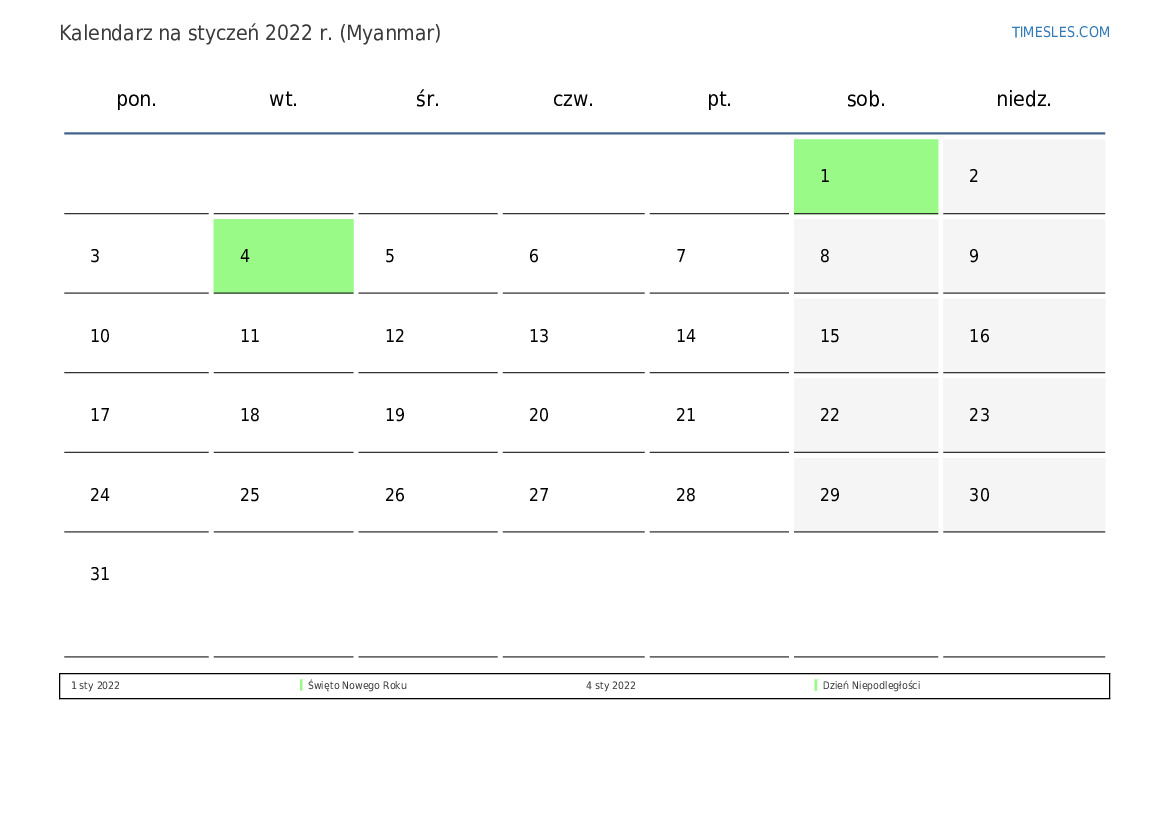Screen dimensions: 1169x827
Task: Open the TIMESLES.COM link
Action: click(x=1060, y=32)
